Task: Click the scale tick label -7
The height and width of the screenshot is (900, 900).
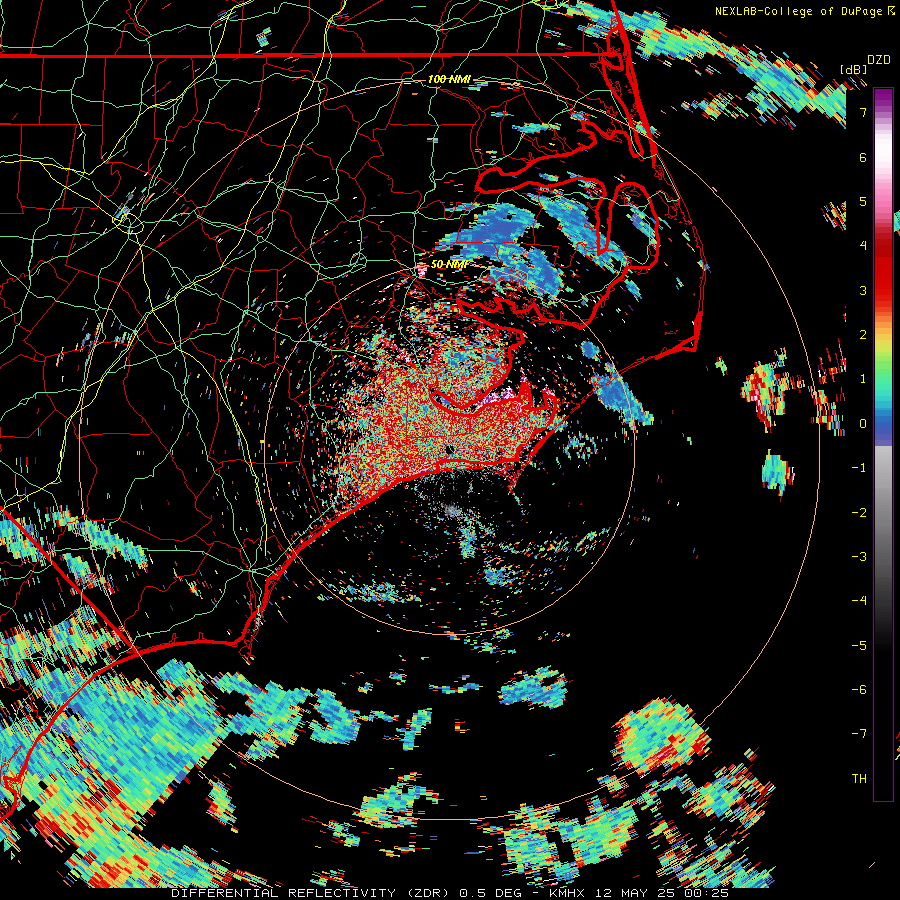Action: [859, 734]
